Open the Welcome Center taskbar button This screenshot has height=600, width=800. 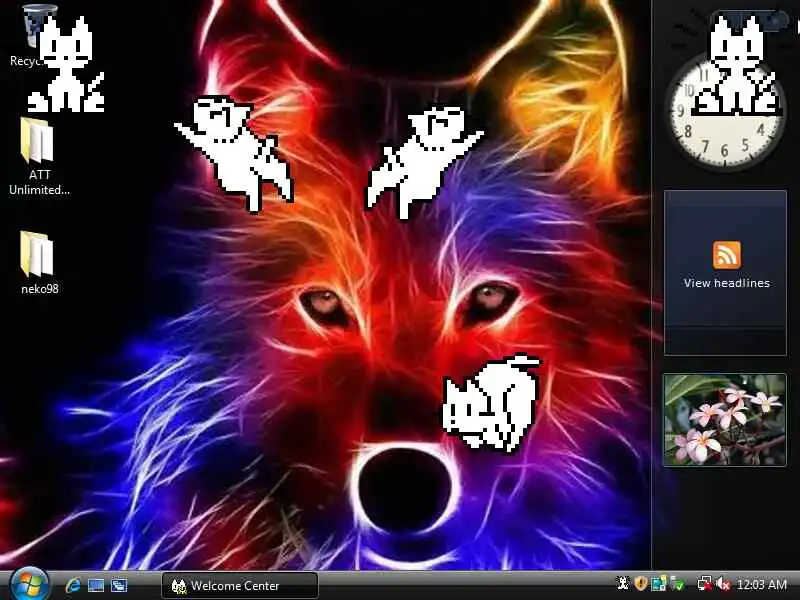coord(240,585)
